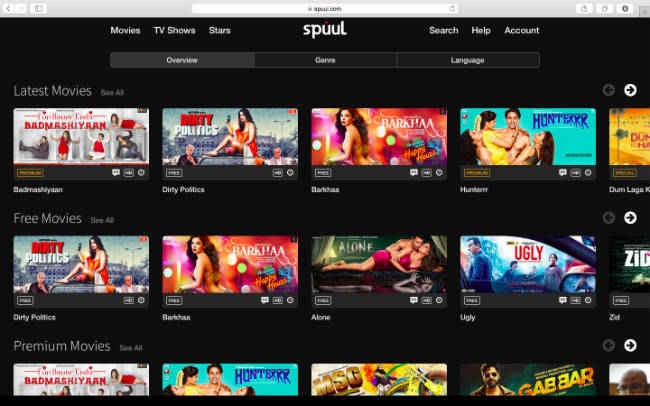Image resolution: width=650 pixels, height=406 pixels.
Task: Show next Latest Movies with right arrow
Action: pyautogui.click(x=630, y=90)
